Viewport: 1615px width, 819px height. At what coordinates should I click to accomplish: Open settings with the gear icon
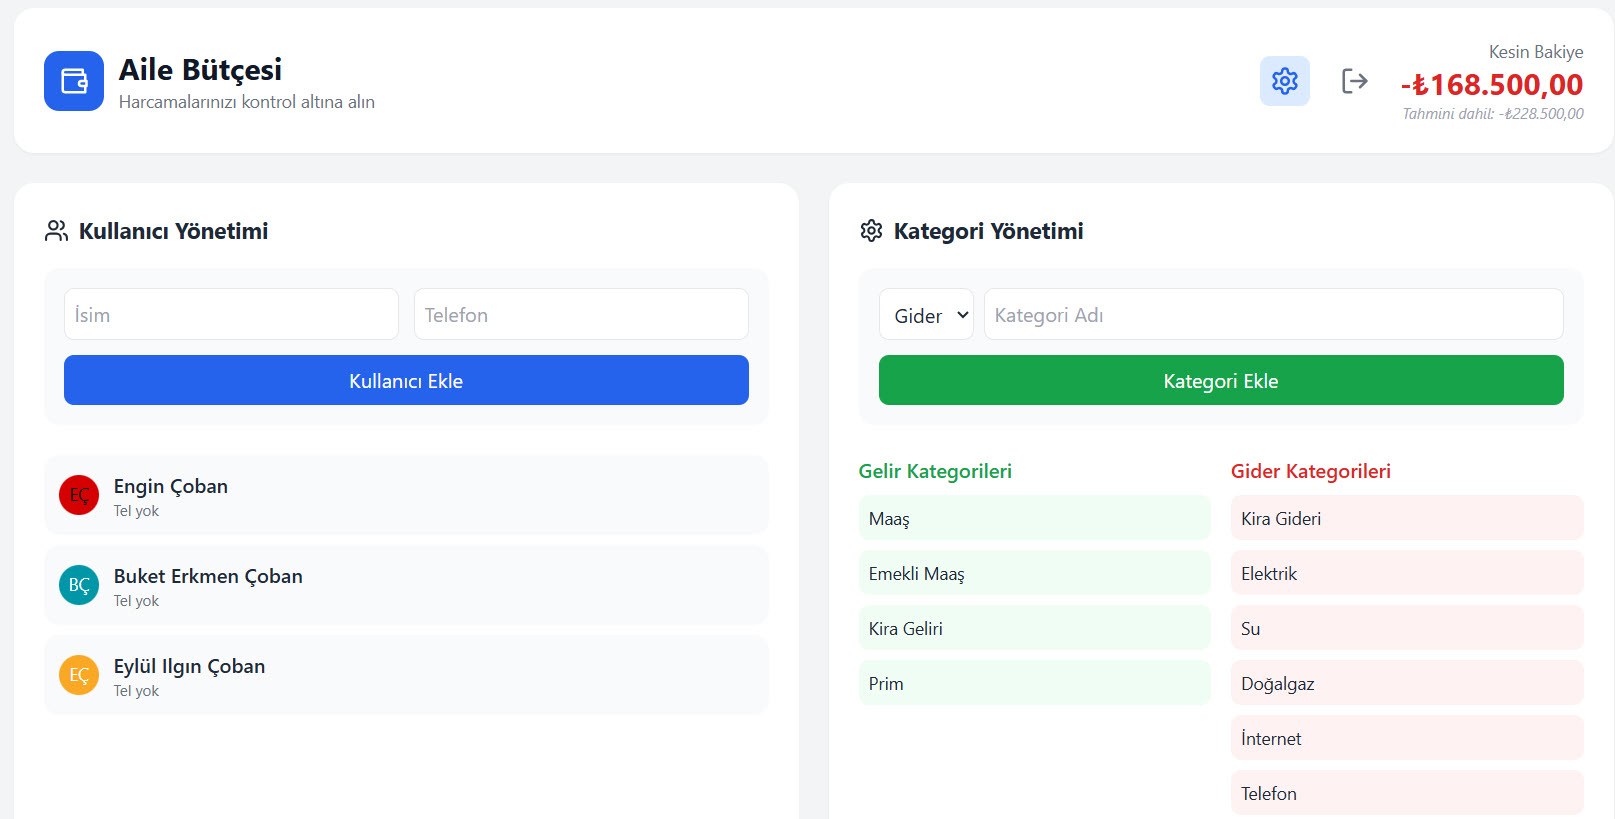[1285, 81]
